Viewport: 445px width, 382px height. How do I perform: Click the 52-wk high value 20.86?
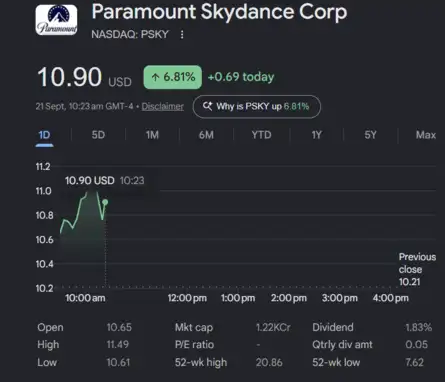pyautogui.click(x=269, y=362)
